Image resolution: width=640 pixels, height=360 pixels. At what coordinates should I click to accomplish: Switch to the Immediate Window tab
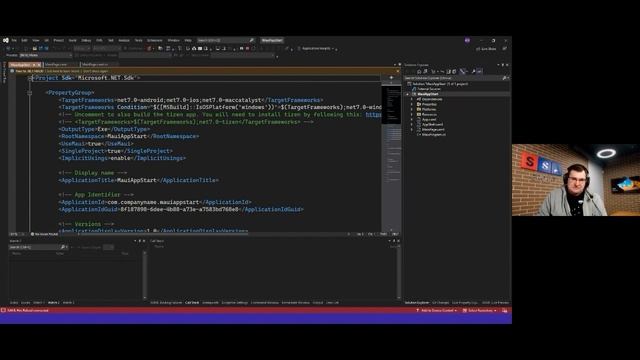coord(296,303)
